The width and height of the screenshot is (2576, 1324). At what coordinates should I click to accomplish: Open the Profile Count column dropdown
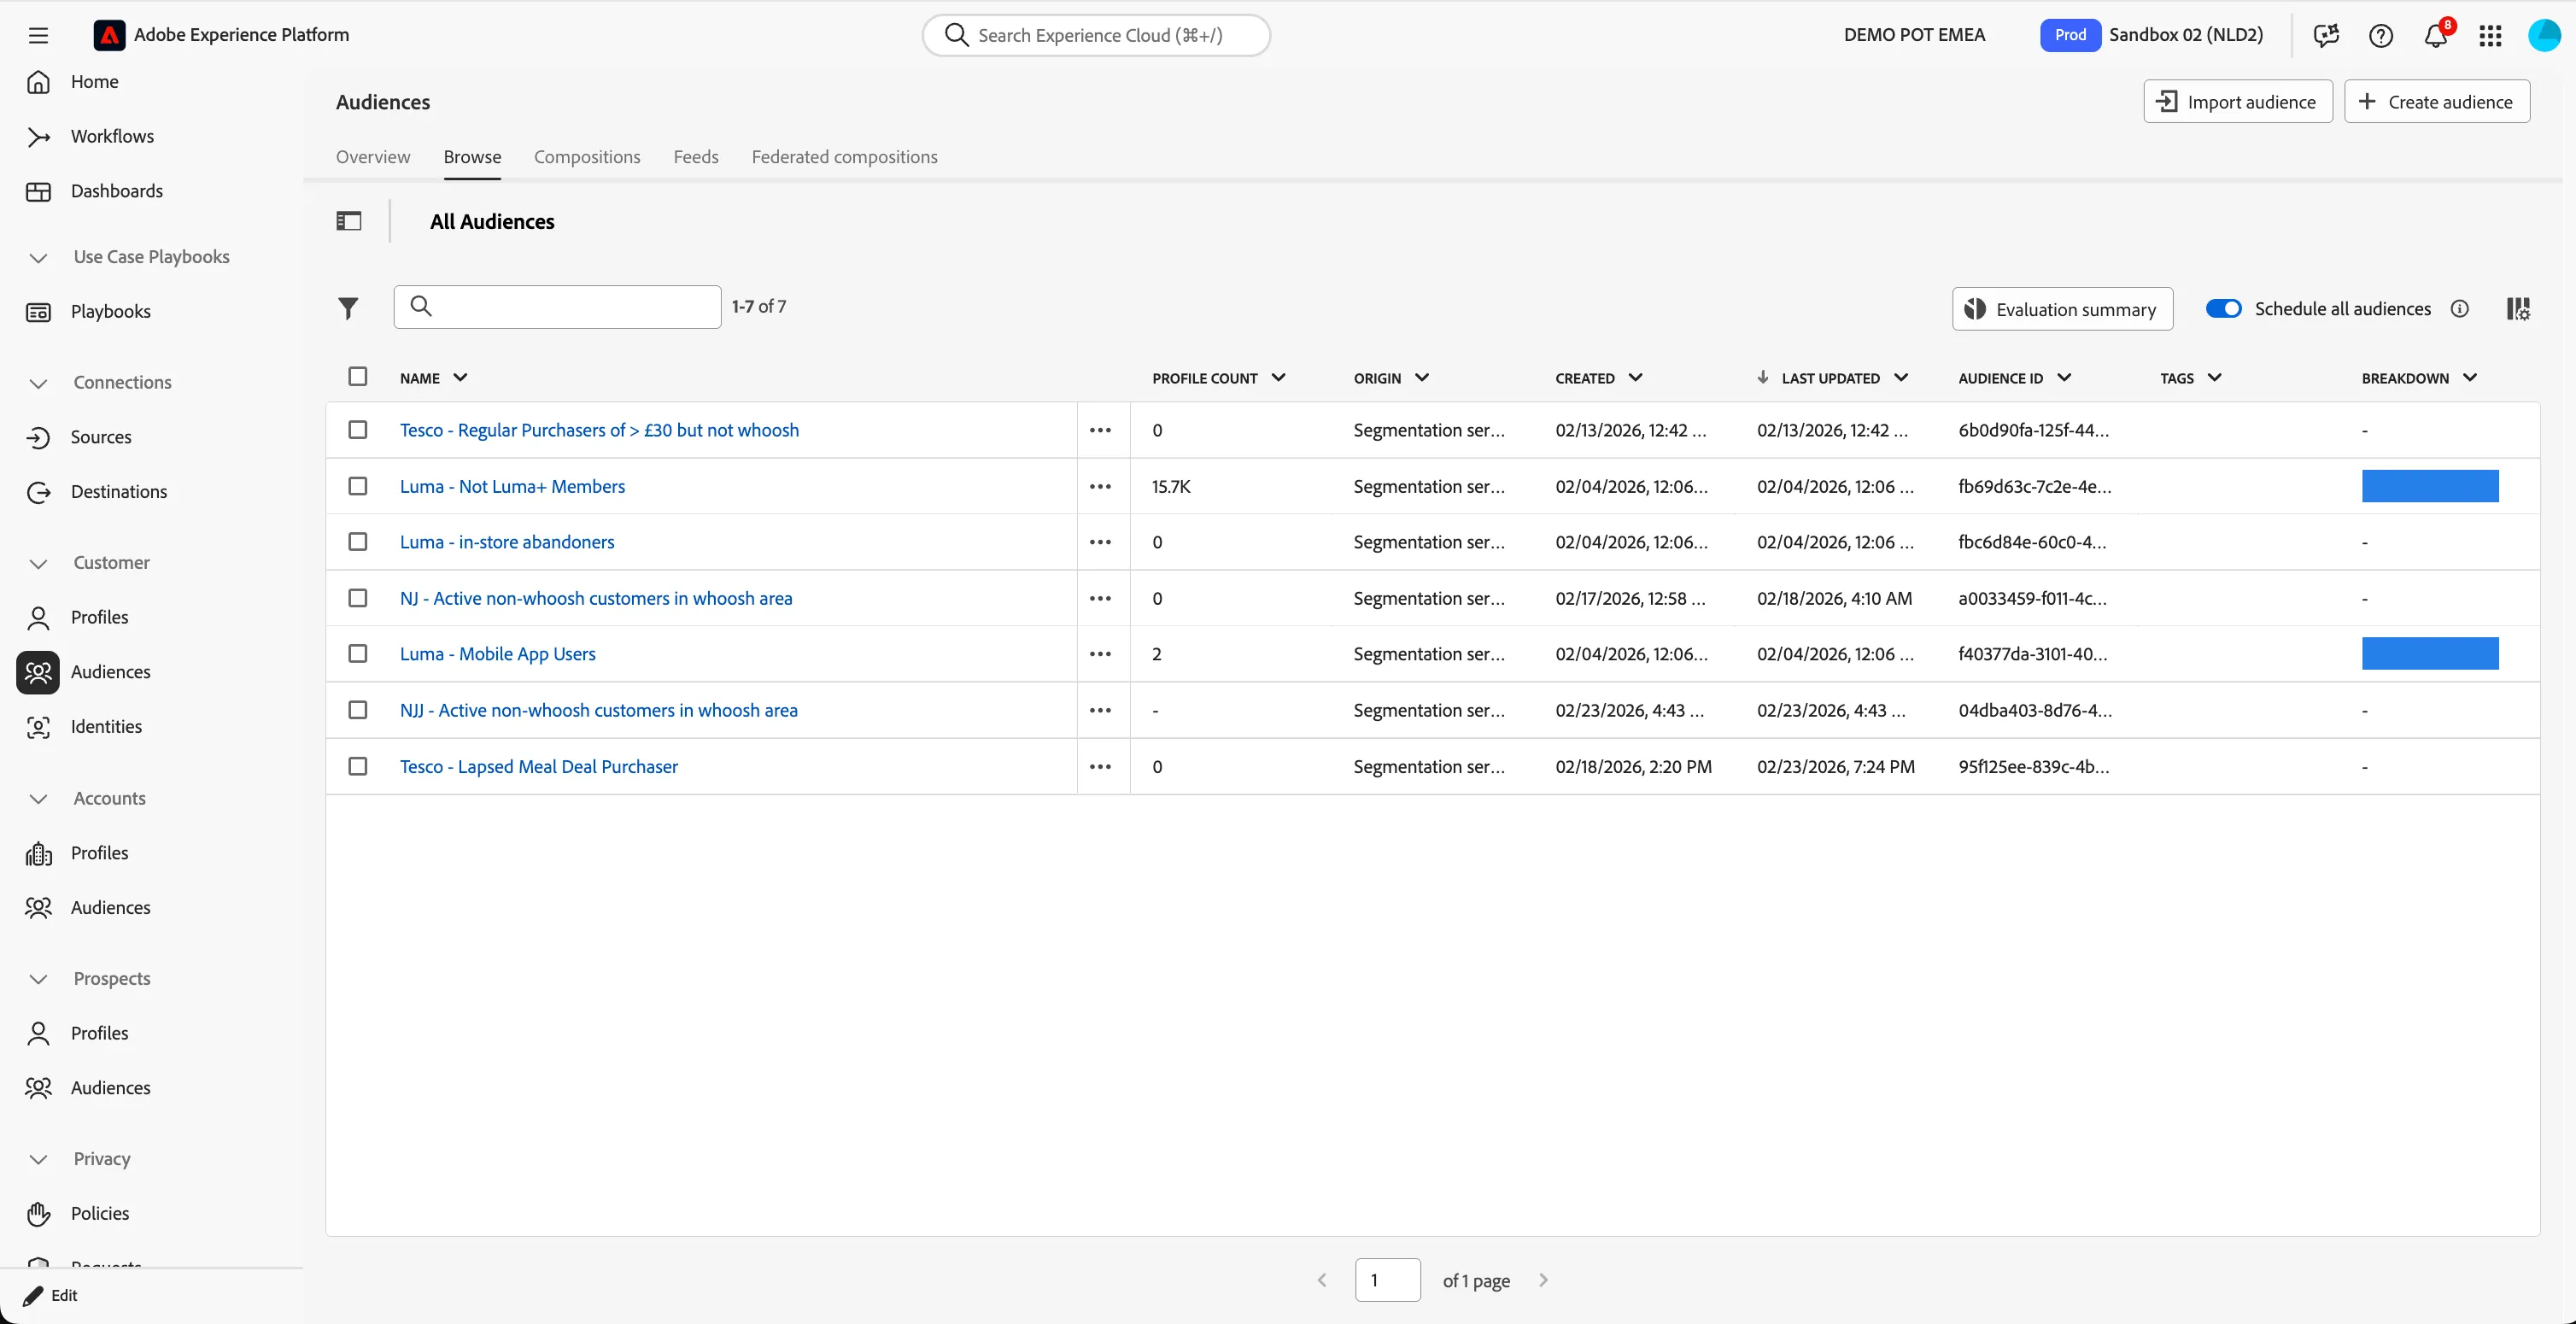pos(1278,378)
